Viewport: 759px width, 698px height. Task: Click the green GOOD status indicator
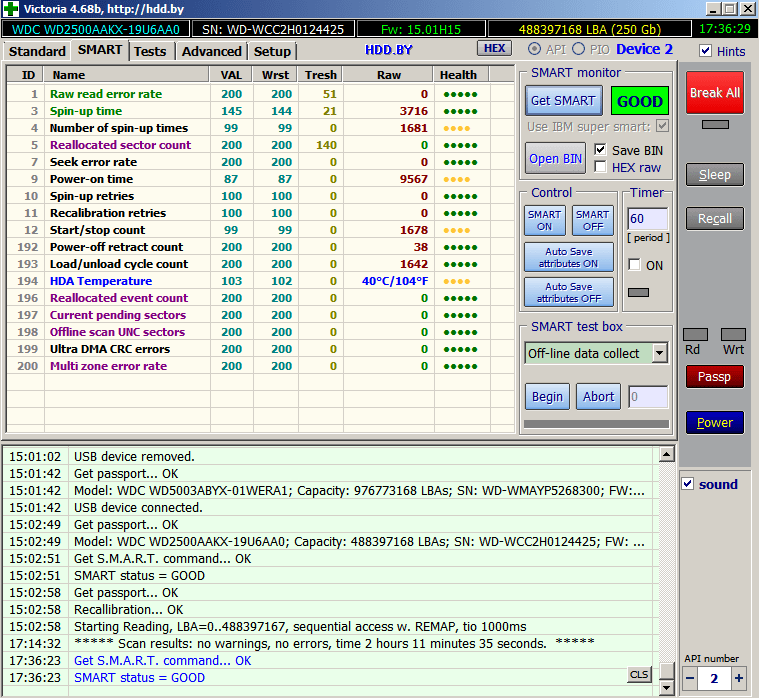[639, 101]
